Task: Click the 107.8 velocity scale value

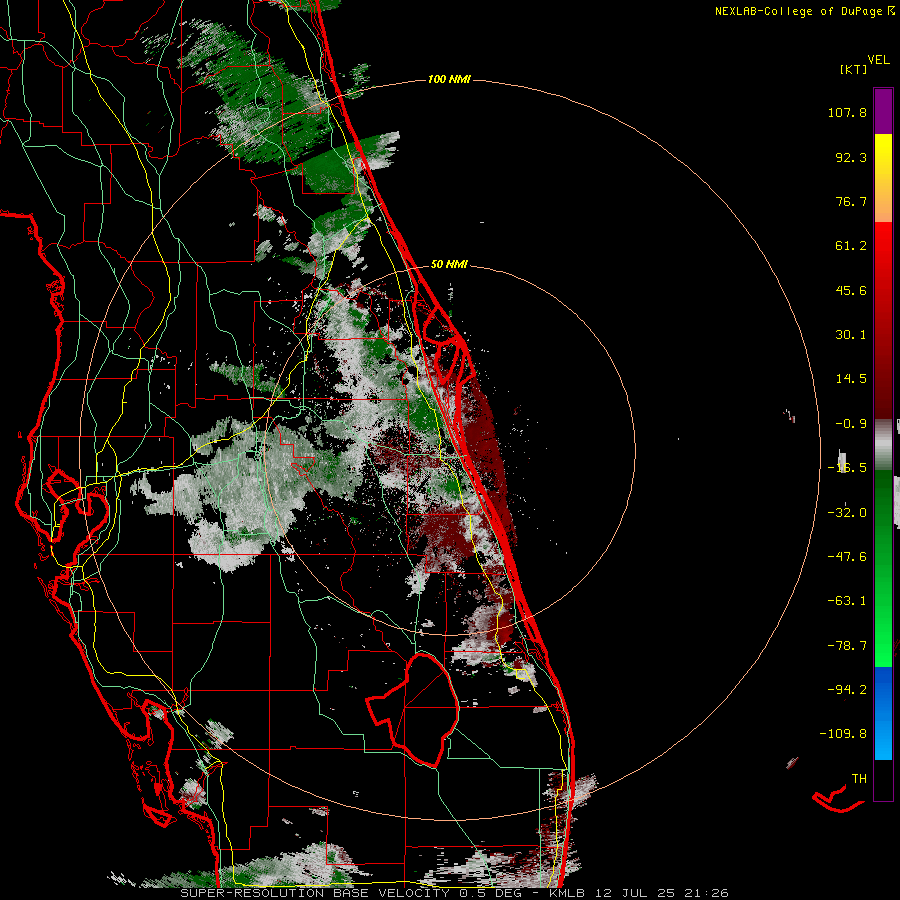Action: (x=847, y=112)
